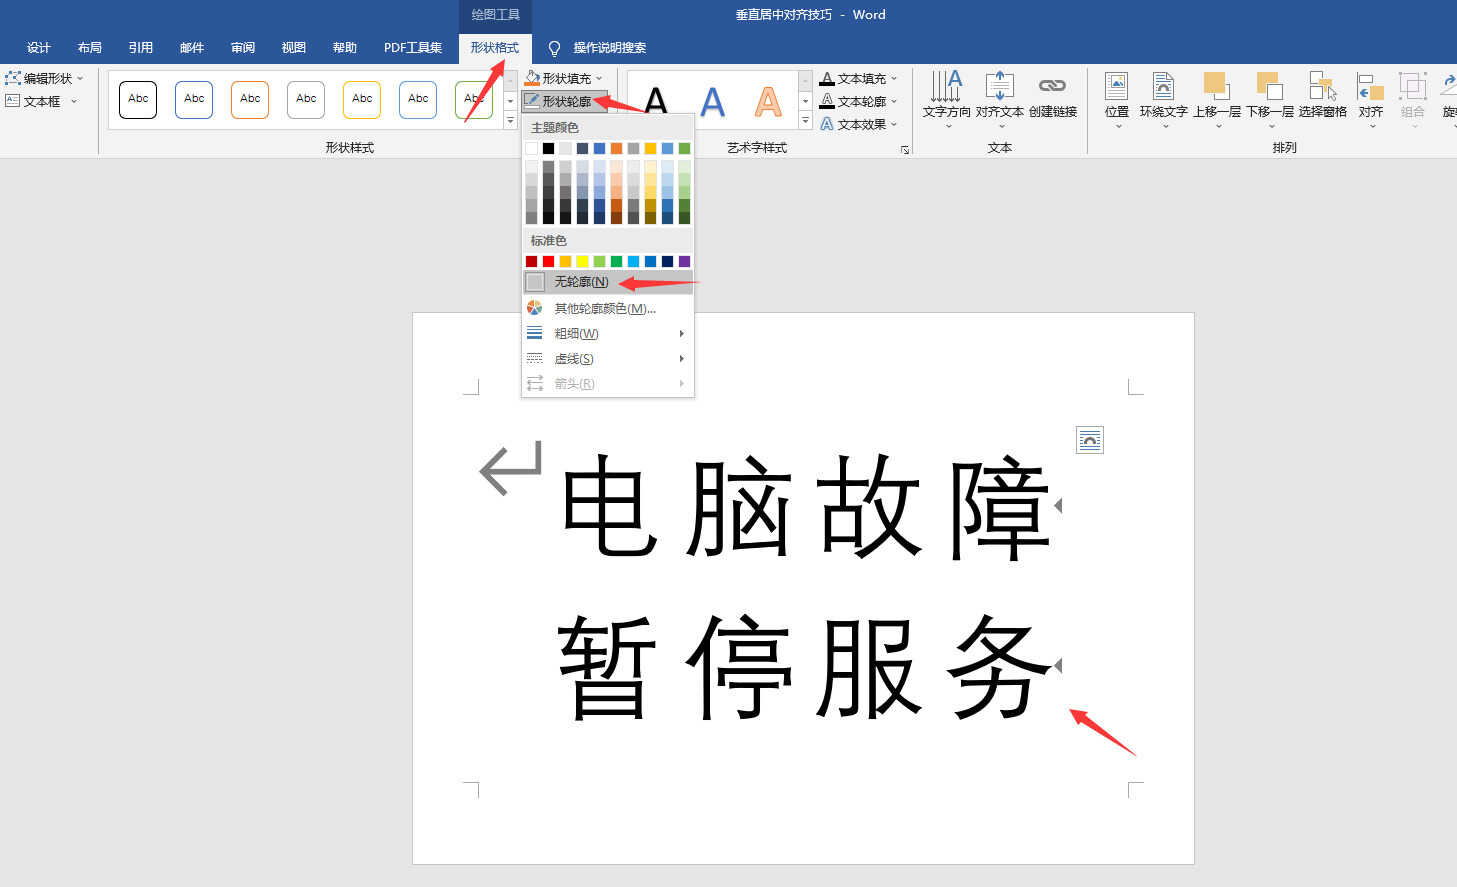The height and width of the screenshot is (887, 1457).
Task: Pick the purple standard color swatch
Action: tap(684, 261)
